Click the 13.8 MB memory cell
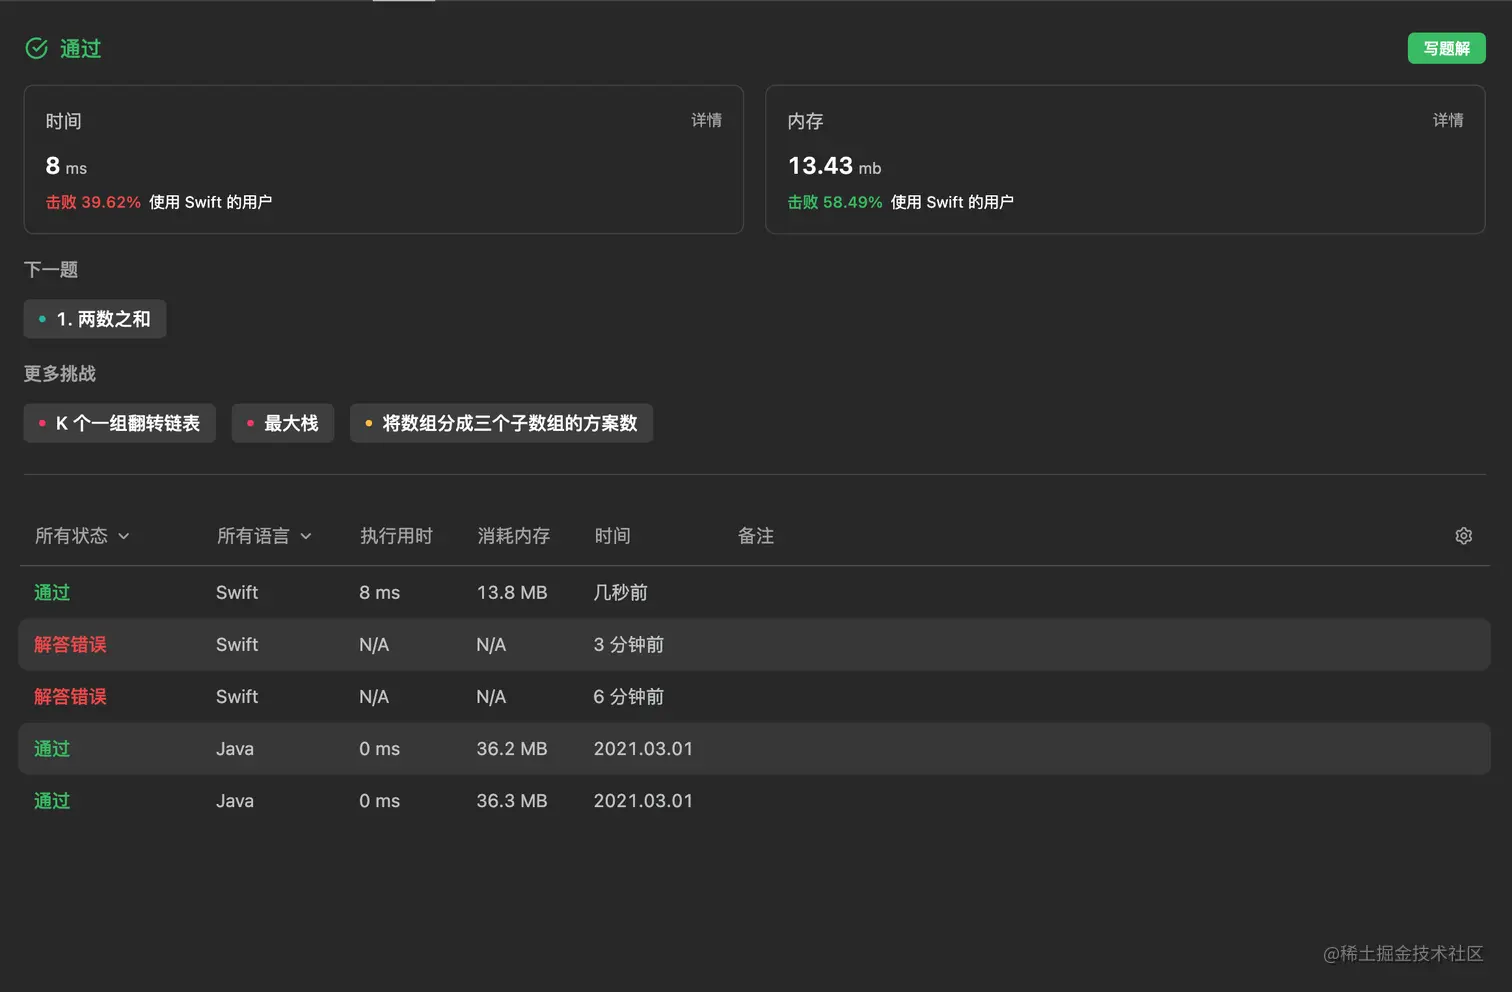Screen dimensions: 1512x992 click(x=512, y=592)
